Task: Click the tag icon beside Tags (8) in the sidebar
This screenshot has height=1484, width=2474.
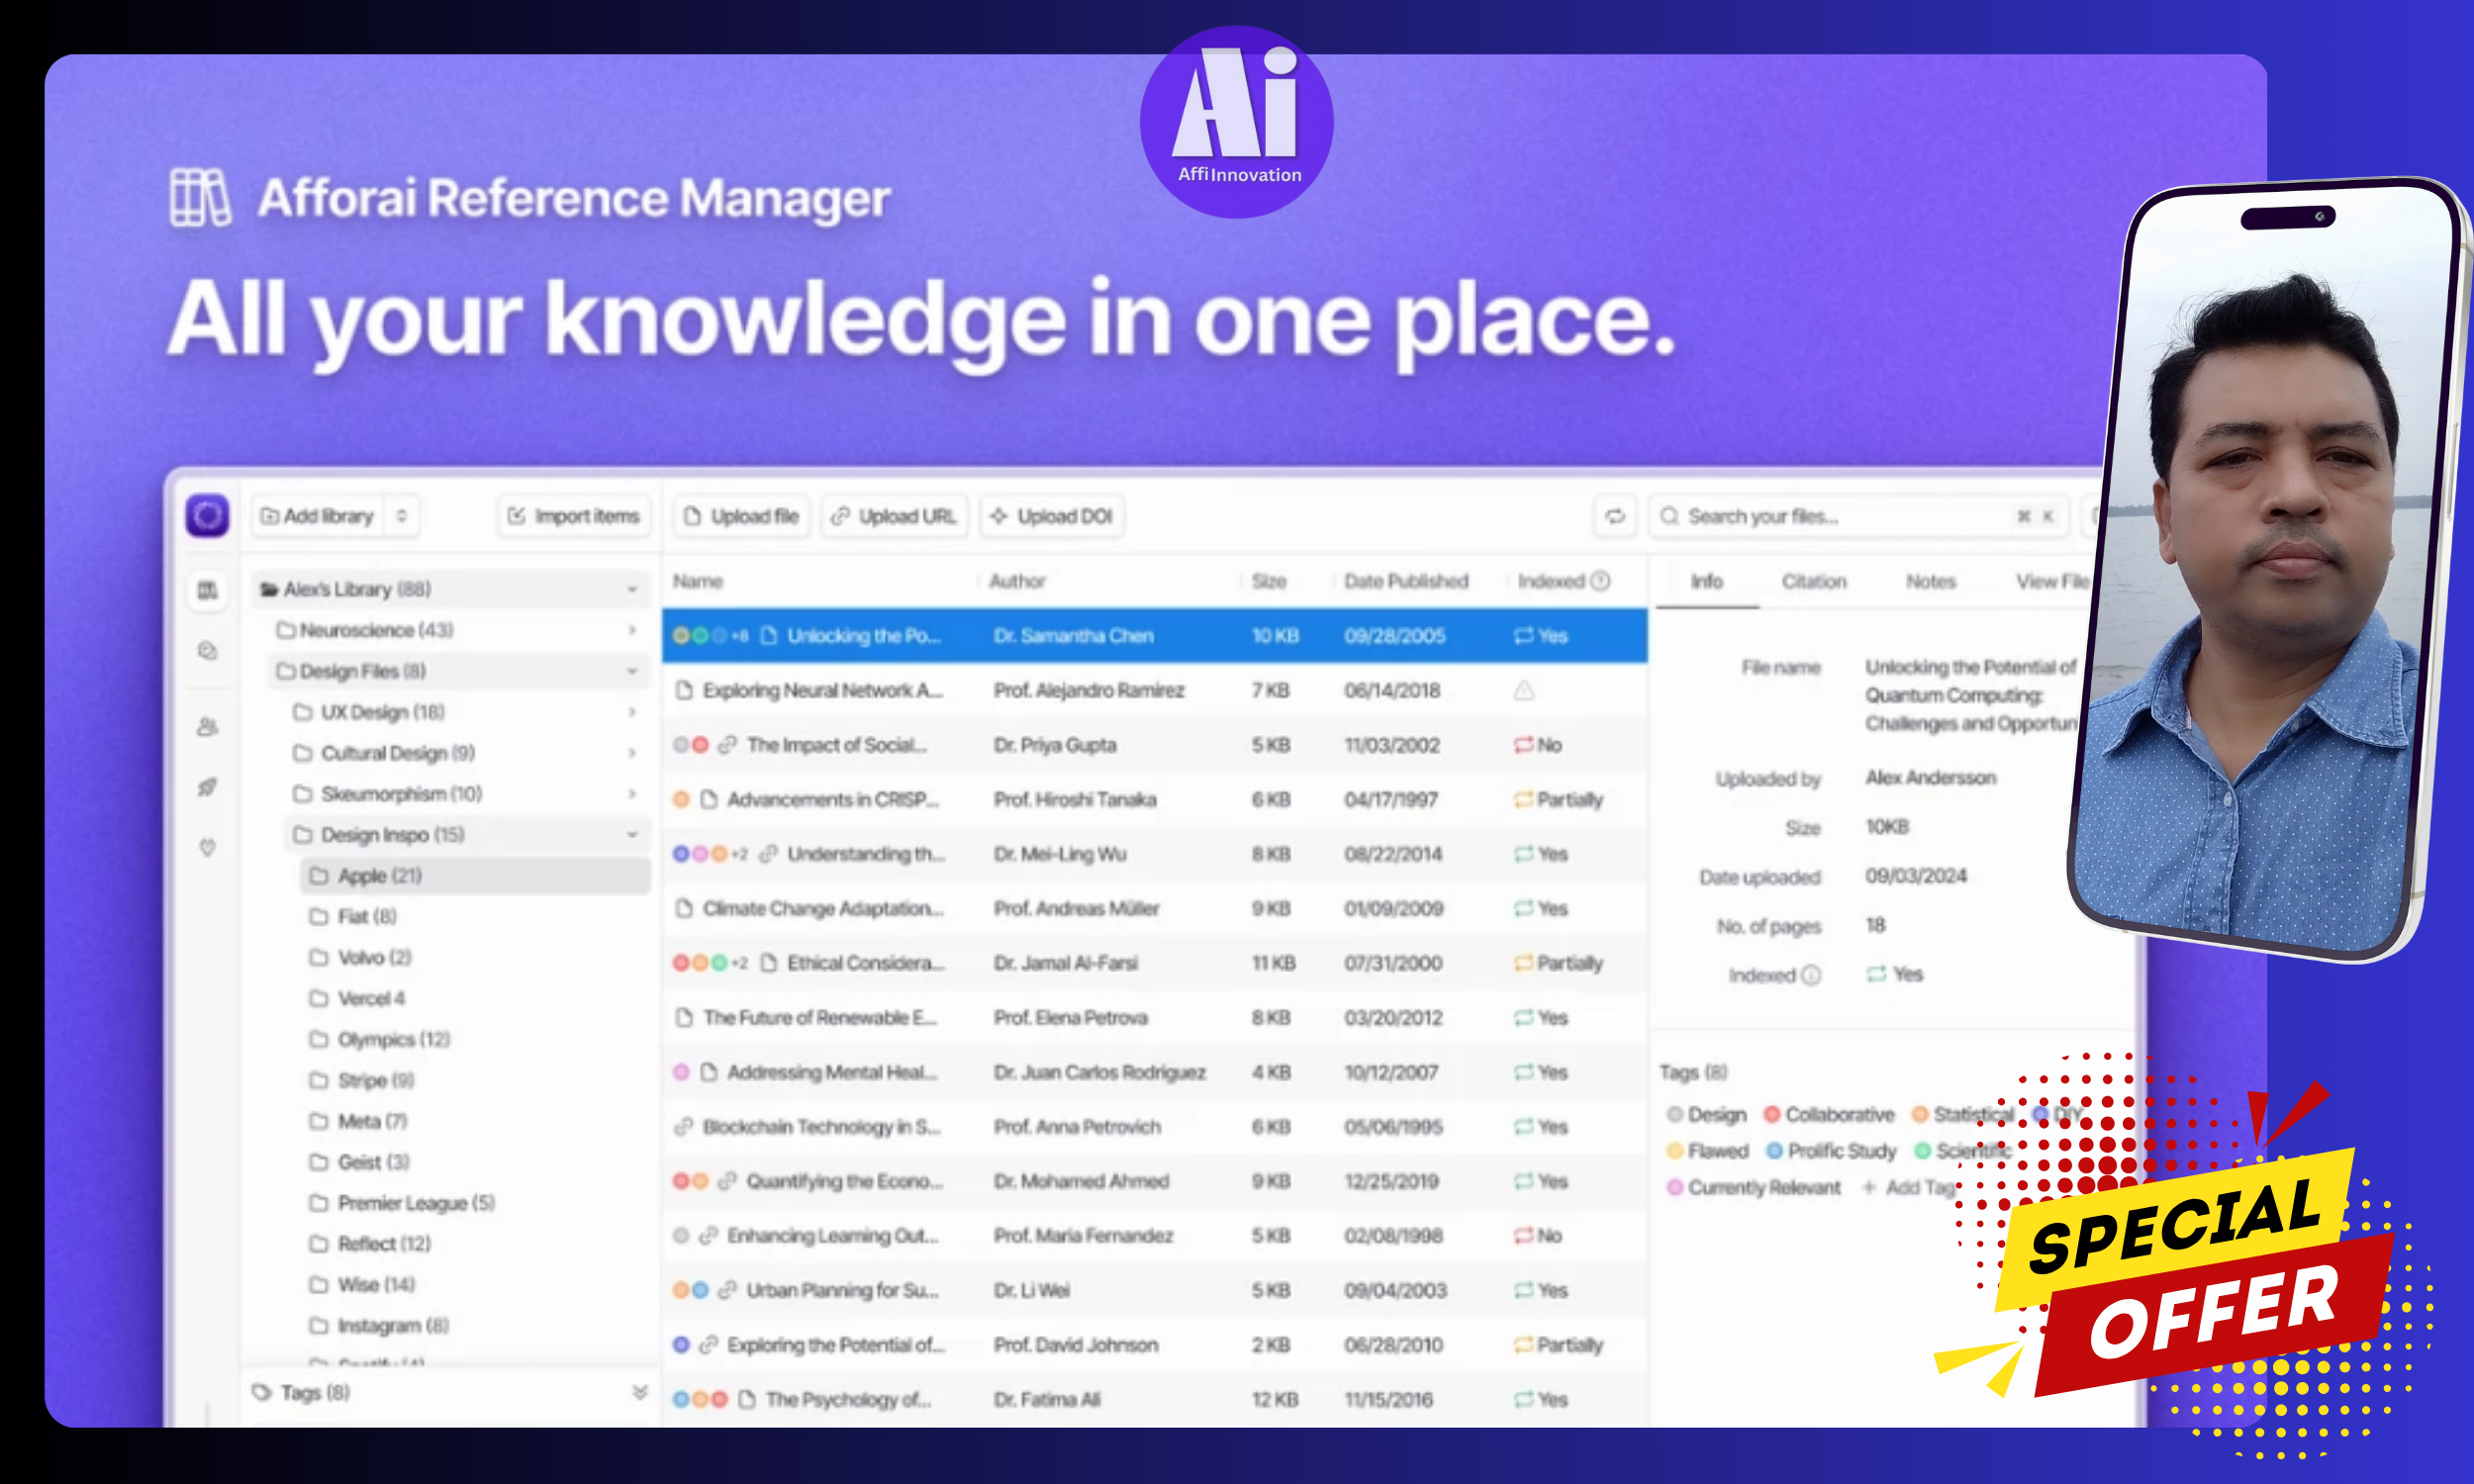Action: tap(262, 1393)
